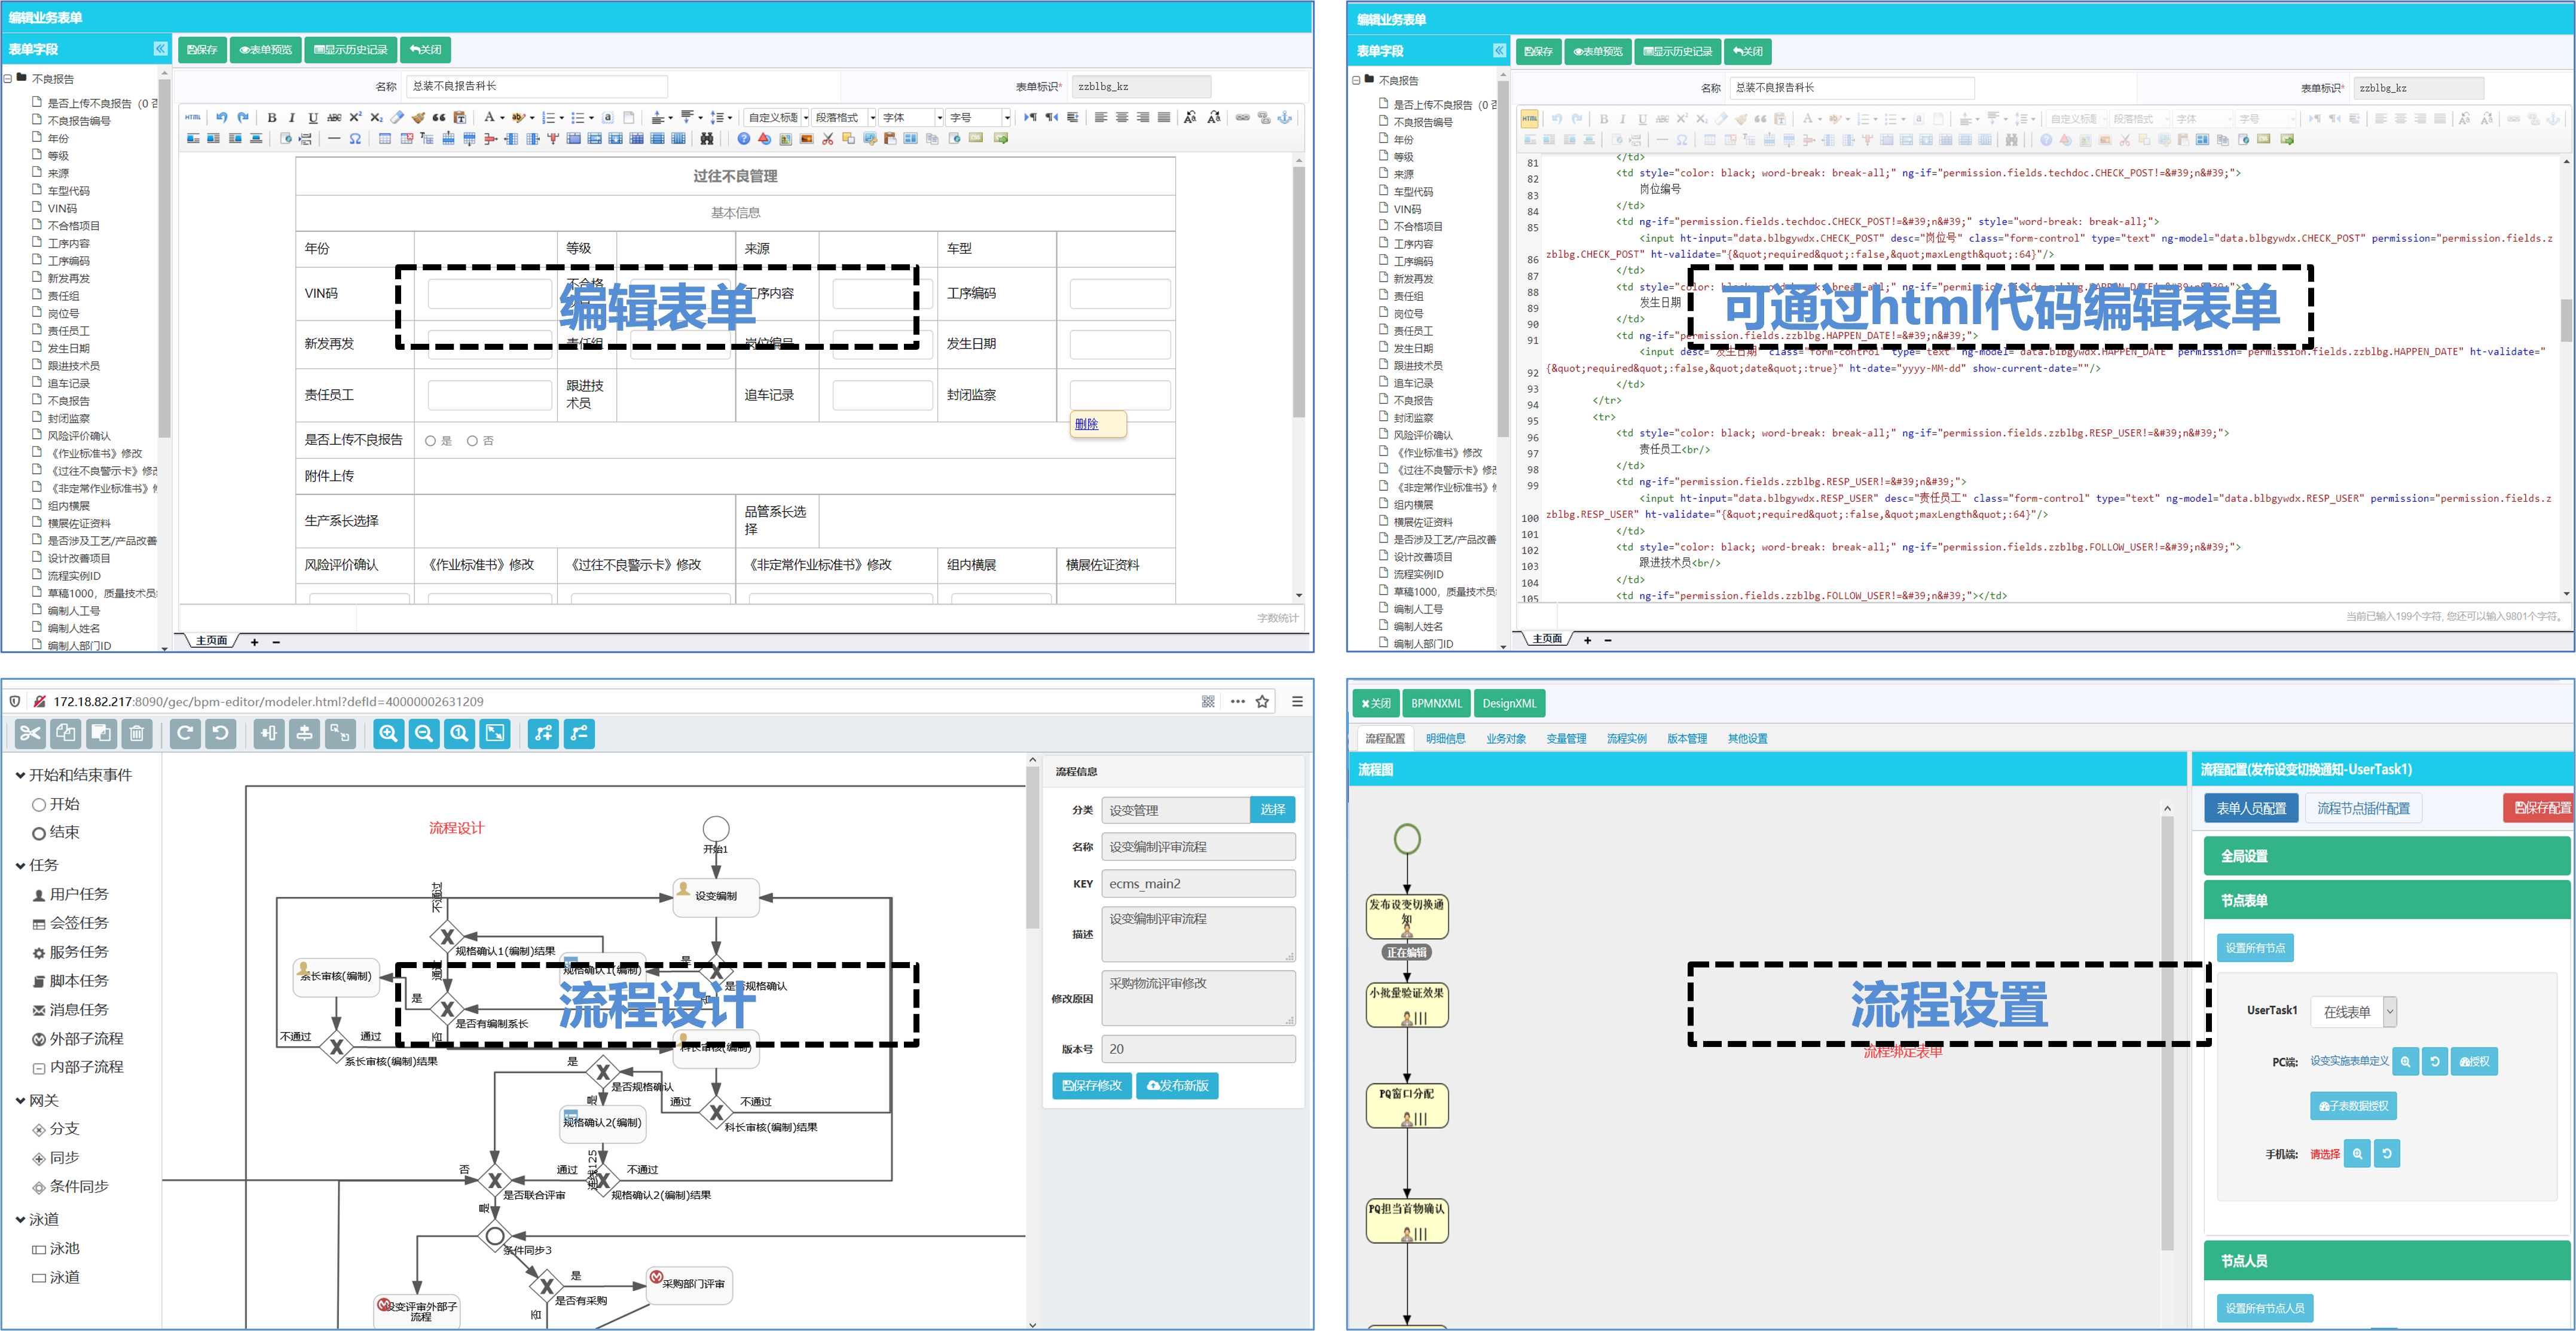2576x1331 pixels.
Task: Switch to the 明细信息 tab
Action: (x=1445, y=739)
